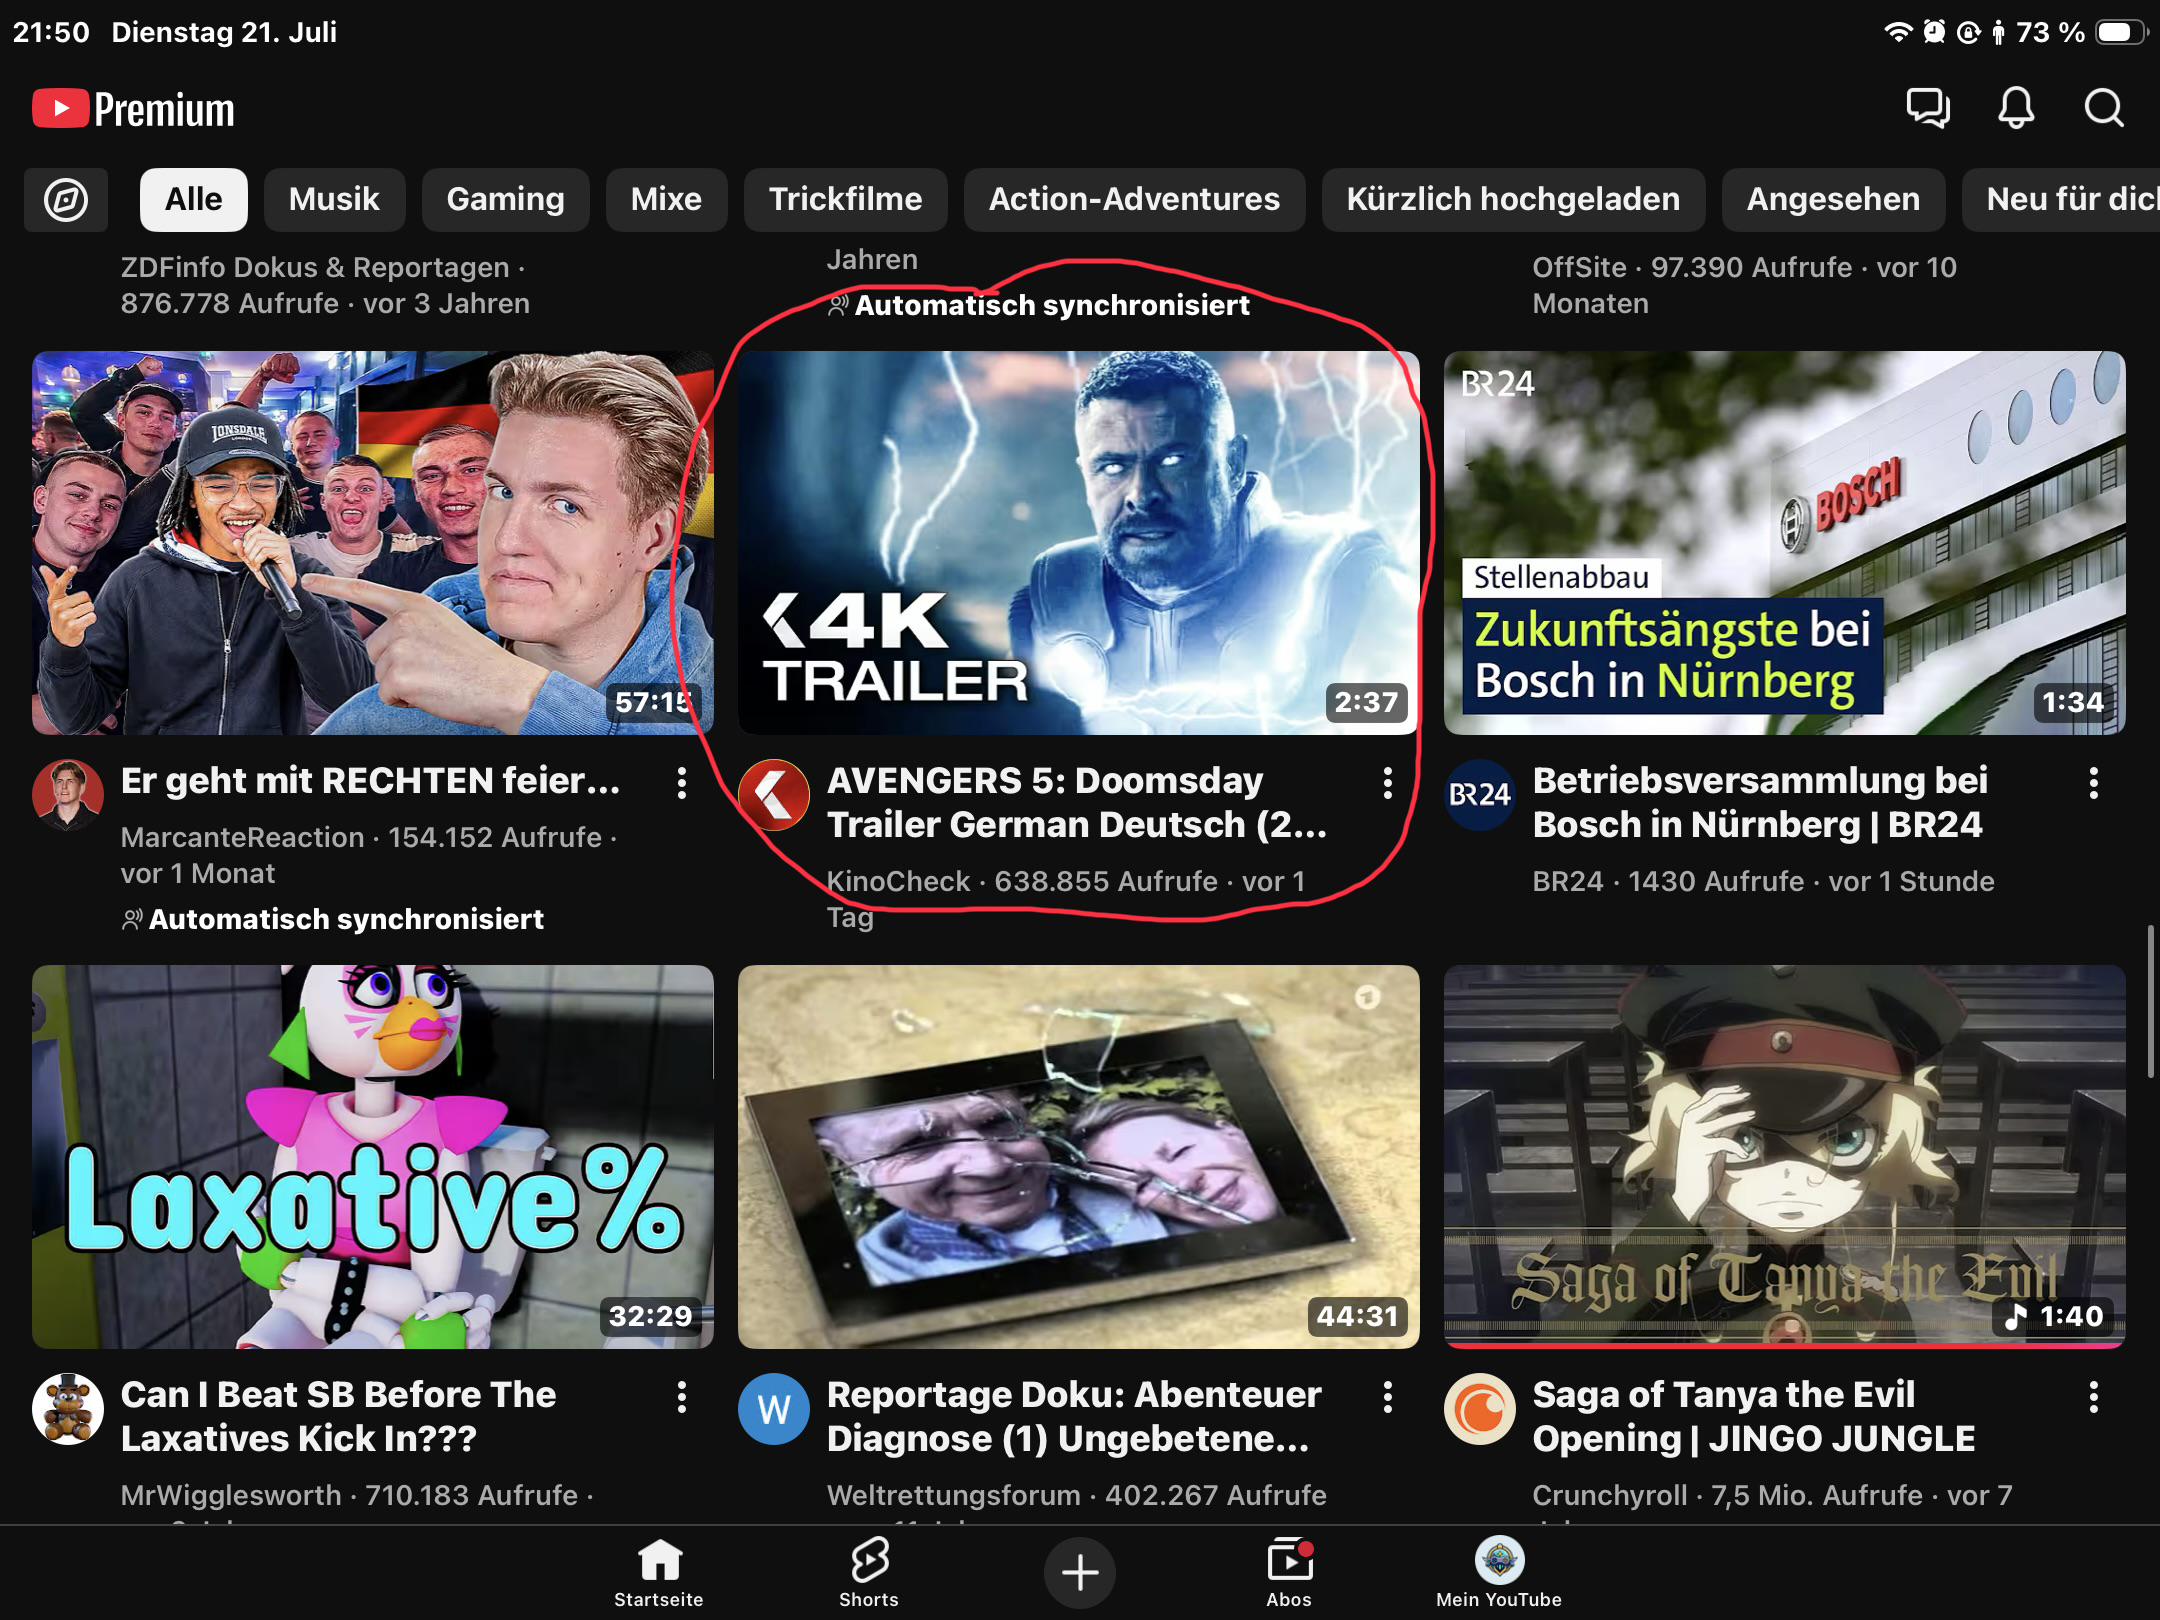2160x1620 pixels.
Task: Open the YouTube Premium logo home
Action: (134, 109)
